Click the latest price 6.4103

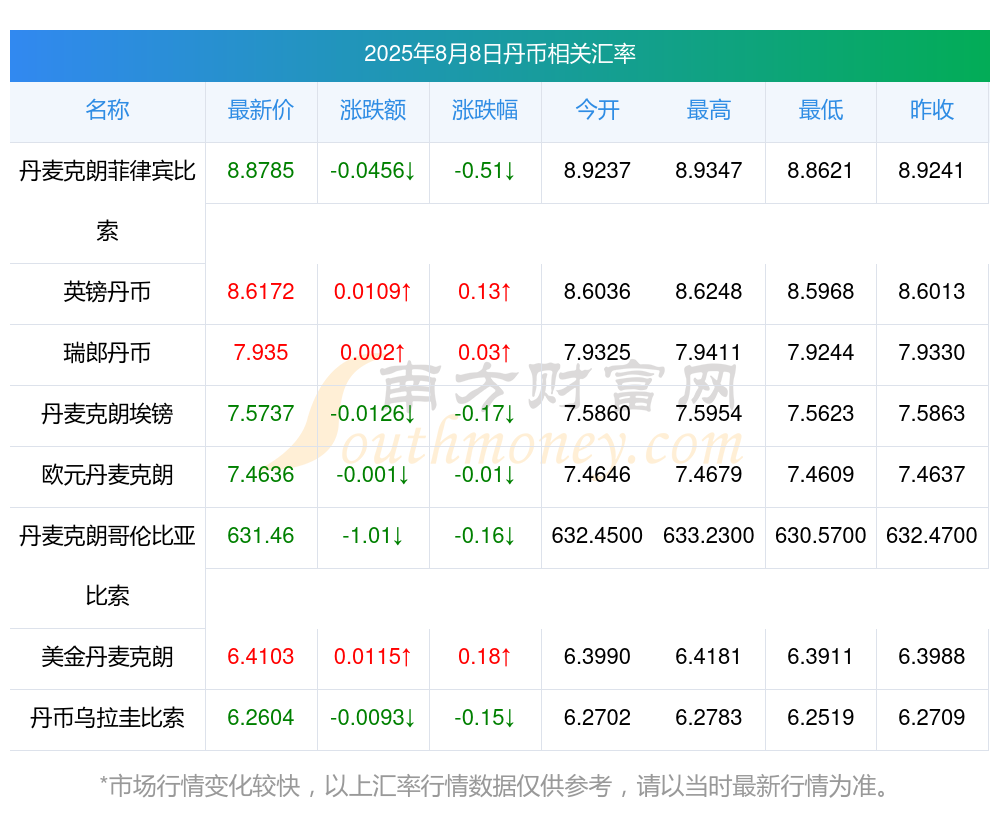[x=261, y=657]
